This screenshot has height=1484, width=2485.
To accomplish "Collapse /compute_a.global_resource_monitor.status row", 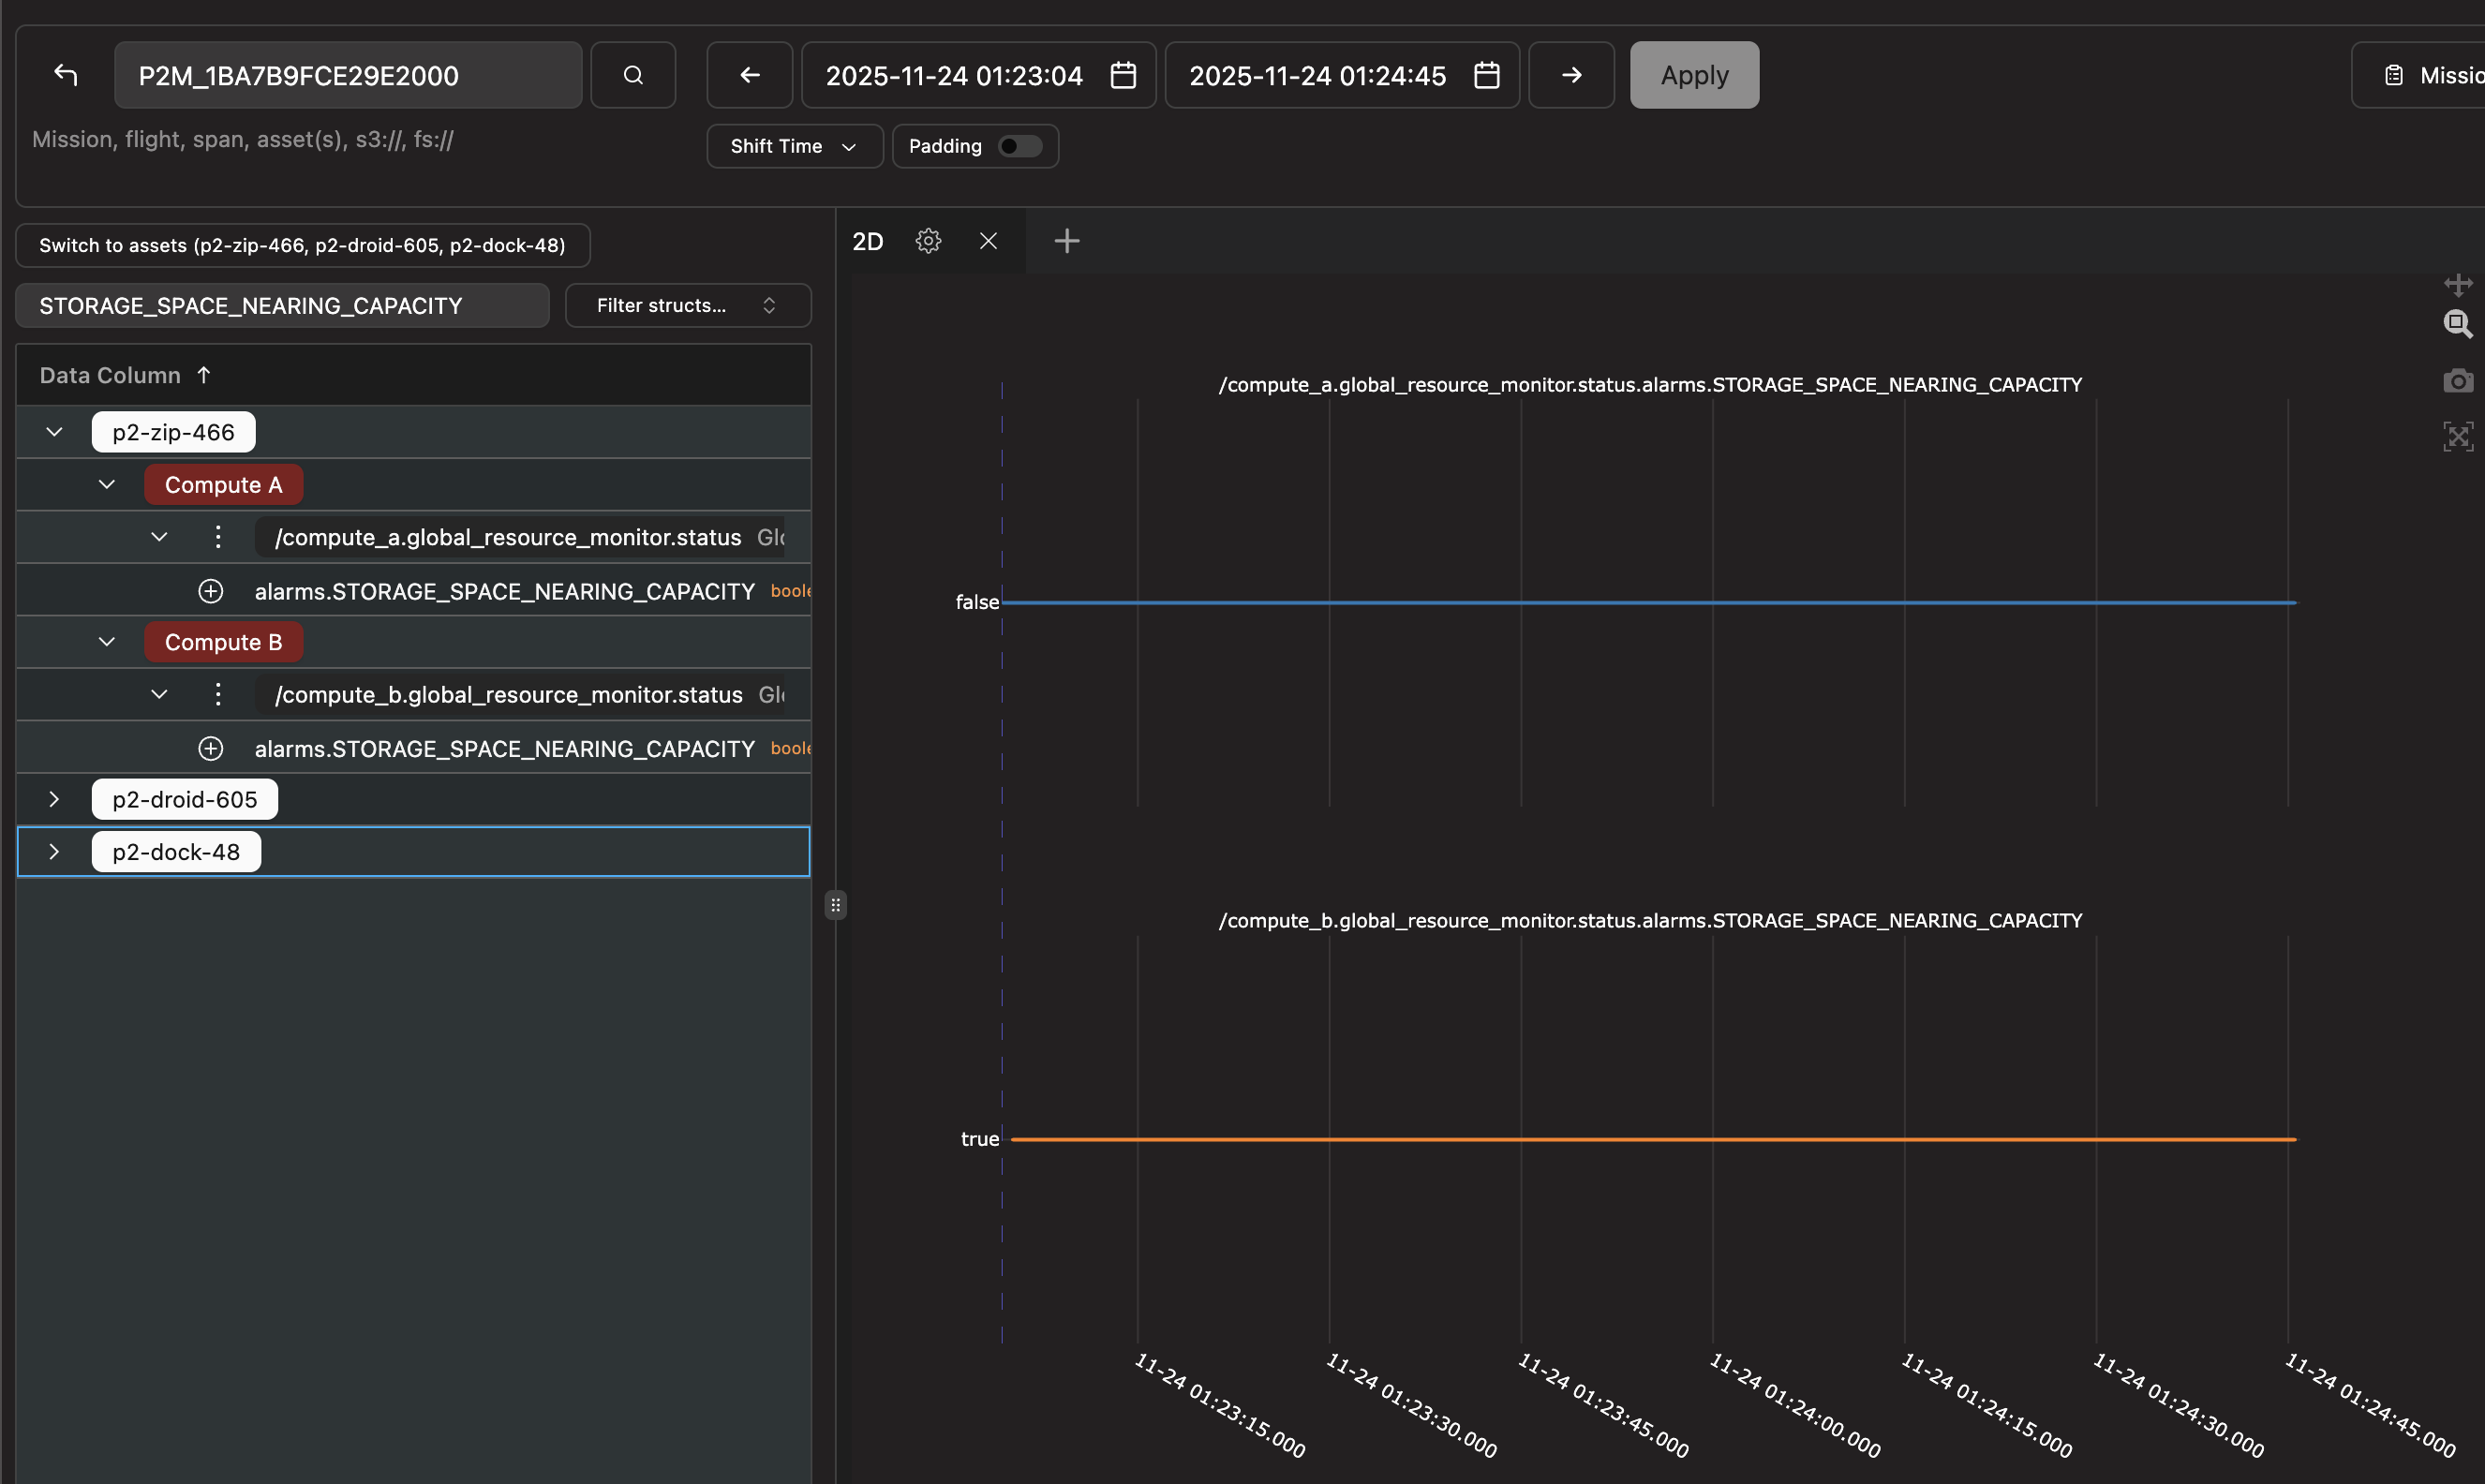I will click(159, 537).
